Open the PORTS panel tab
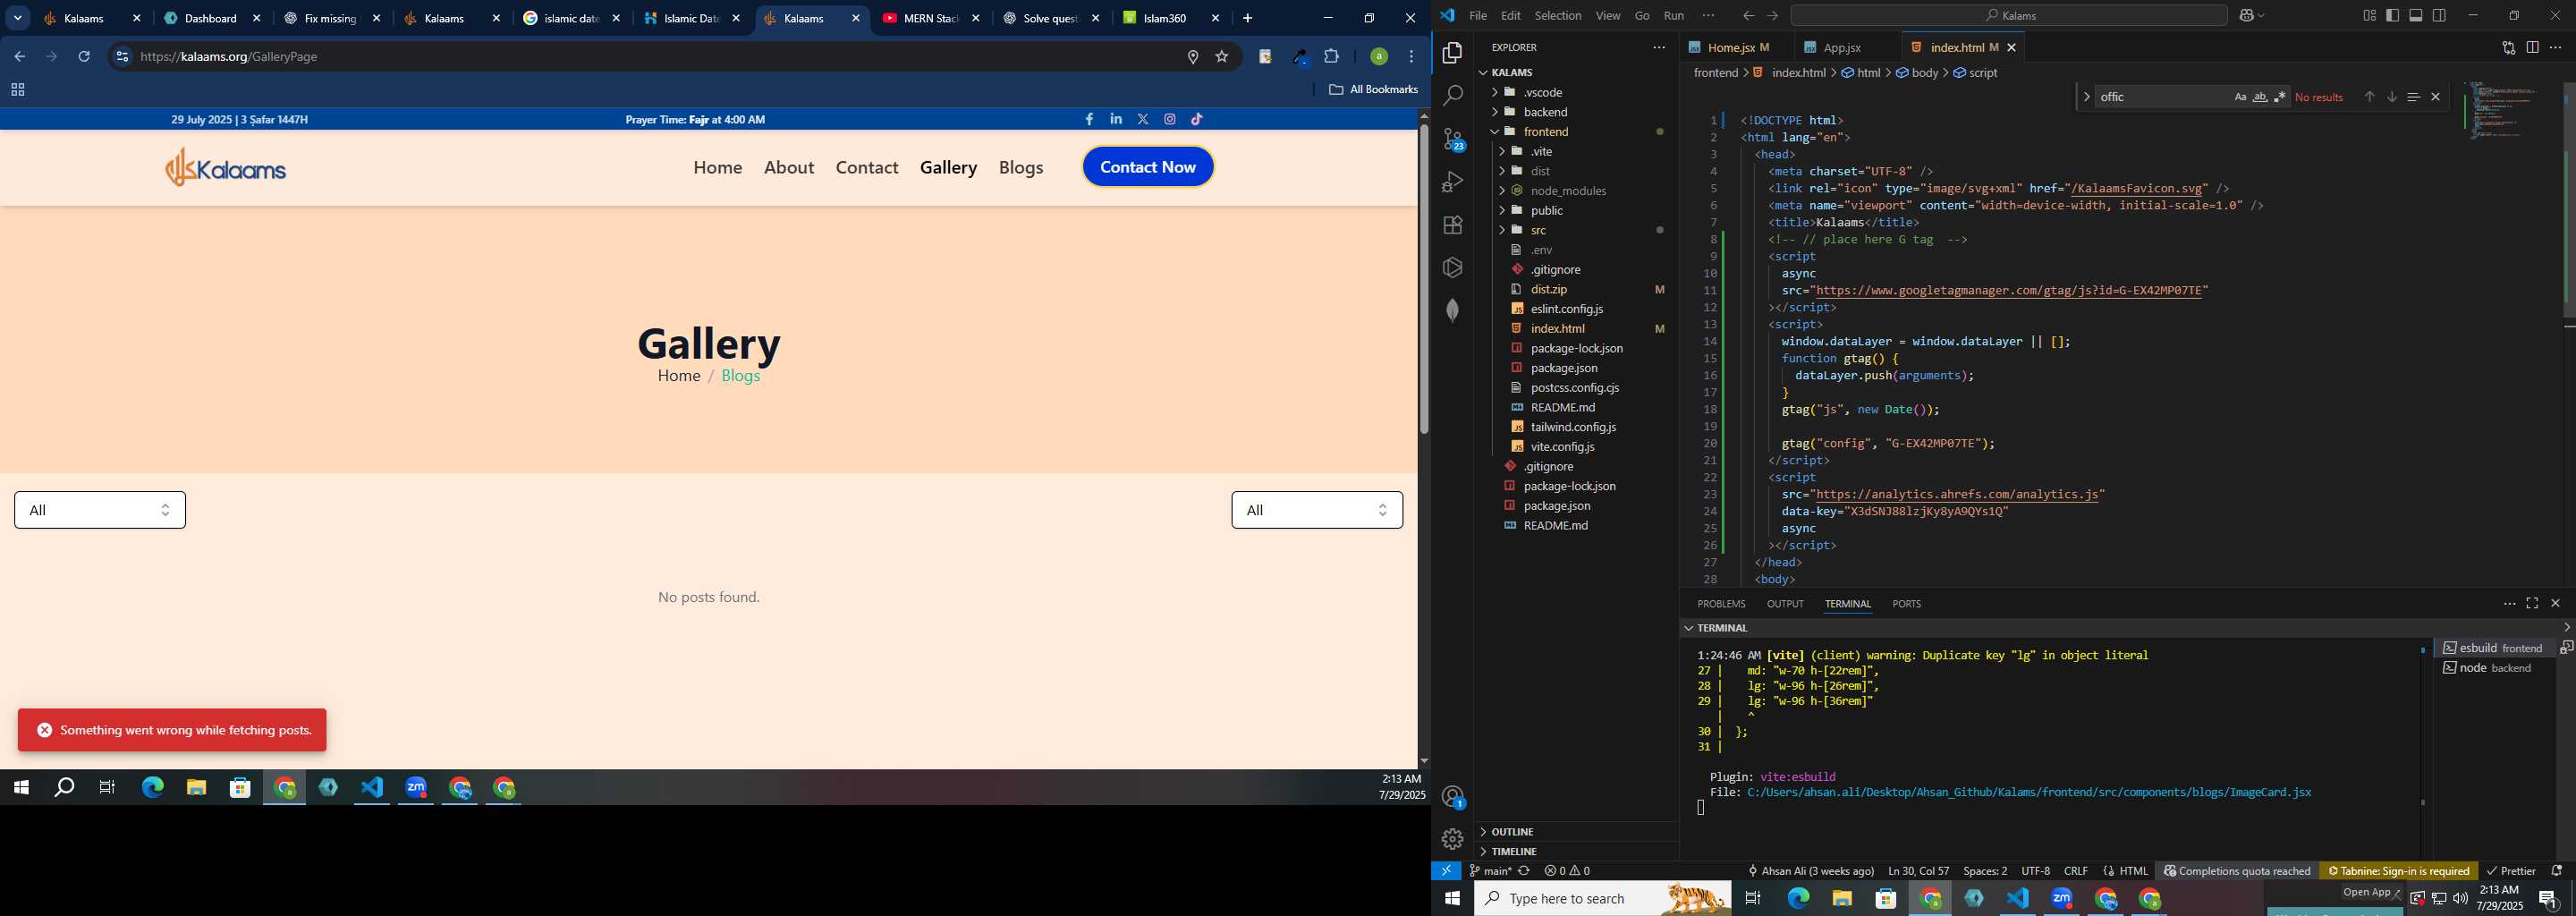2576x916 pixels. 1906,604
